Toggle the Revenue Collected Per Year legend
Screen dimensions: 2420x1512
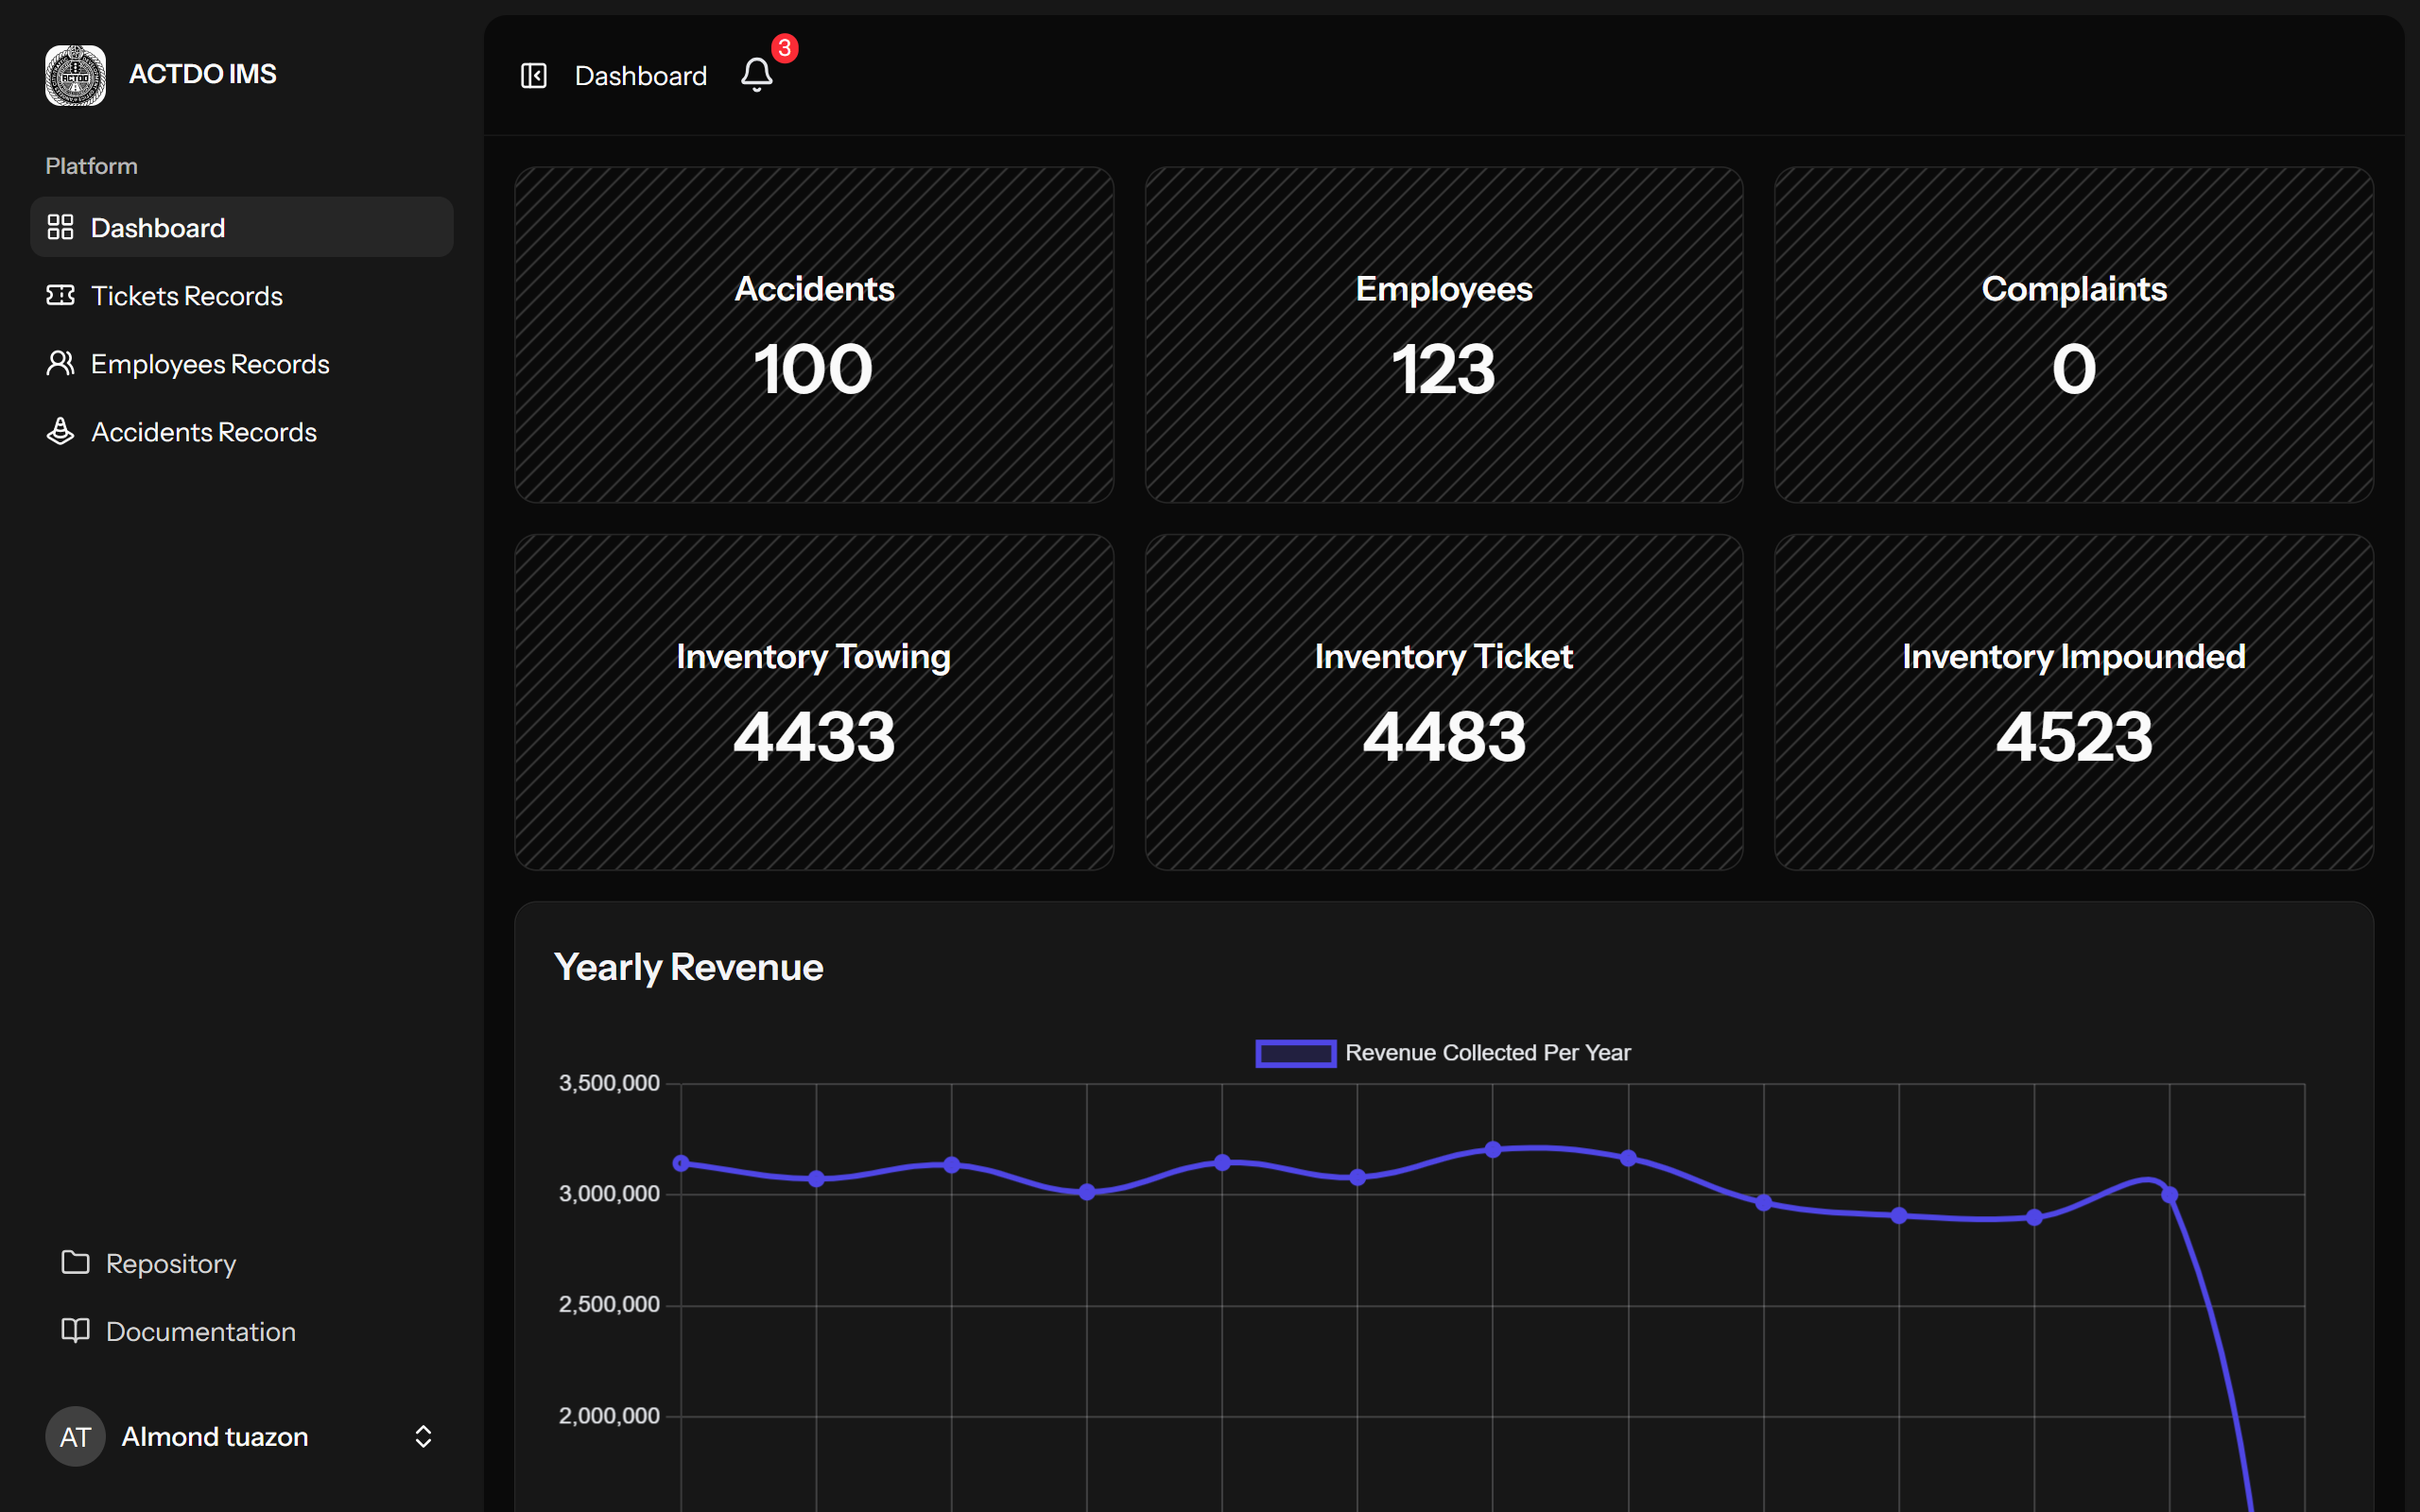click(x=1487, y=1053)
